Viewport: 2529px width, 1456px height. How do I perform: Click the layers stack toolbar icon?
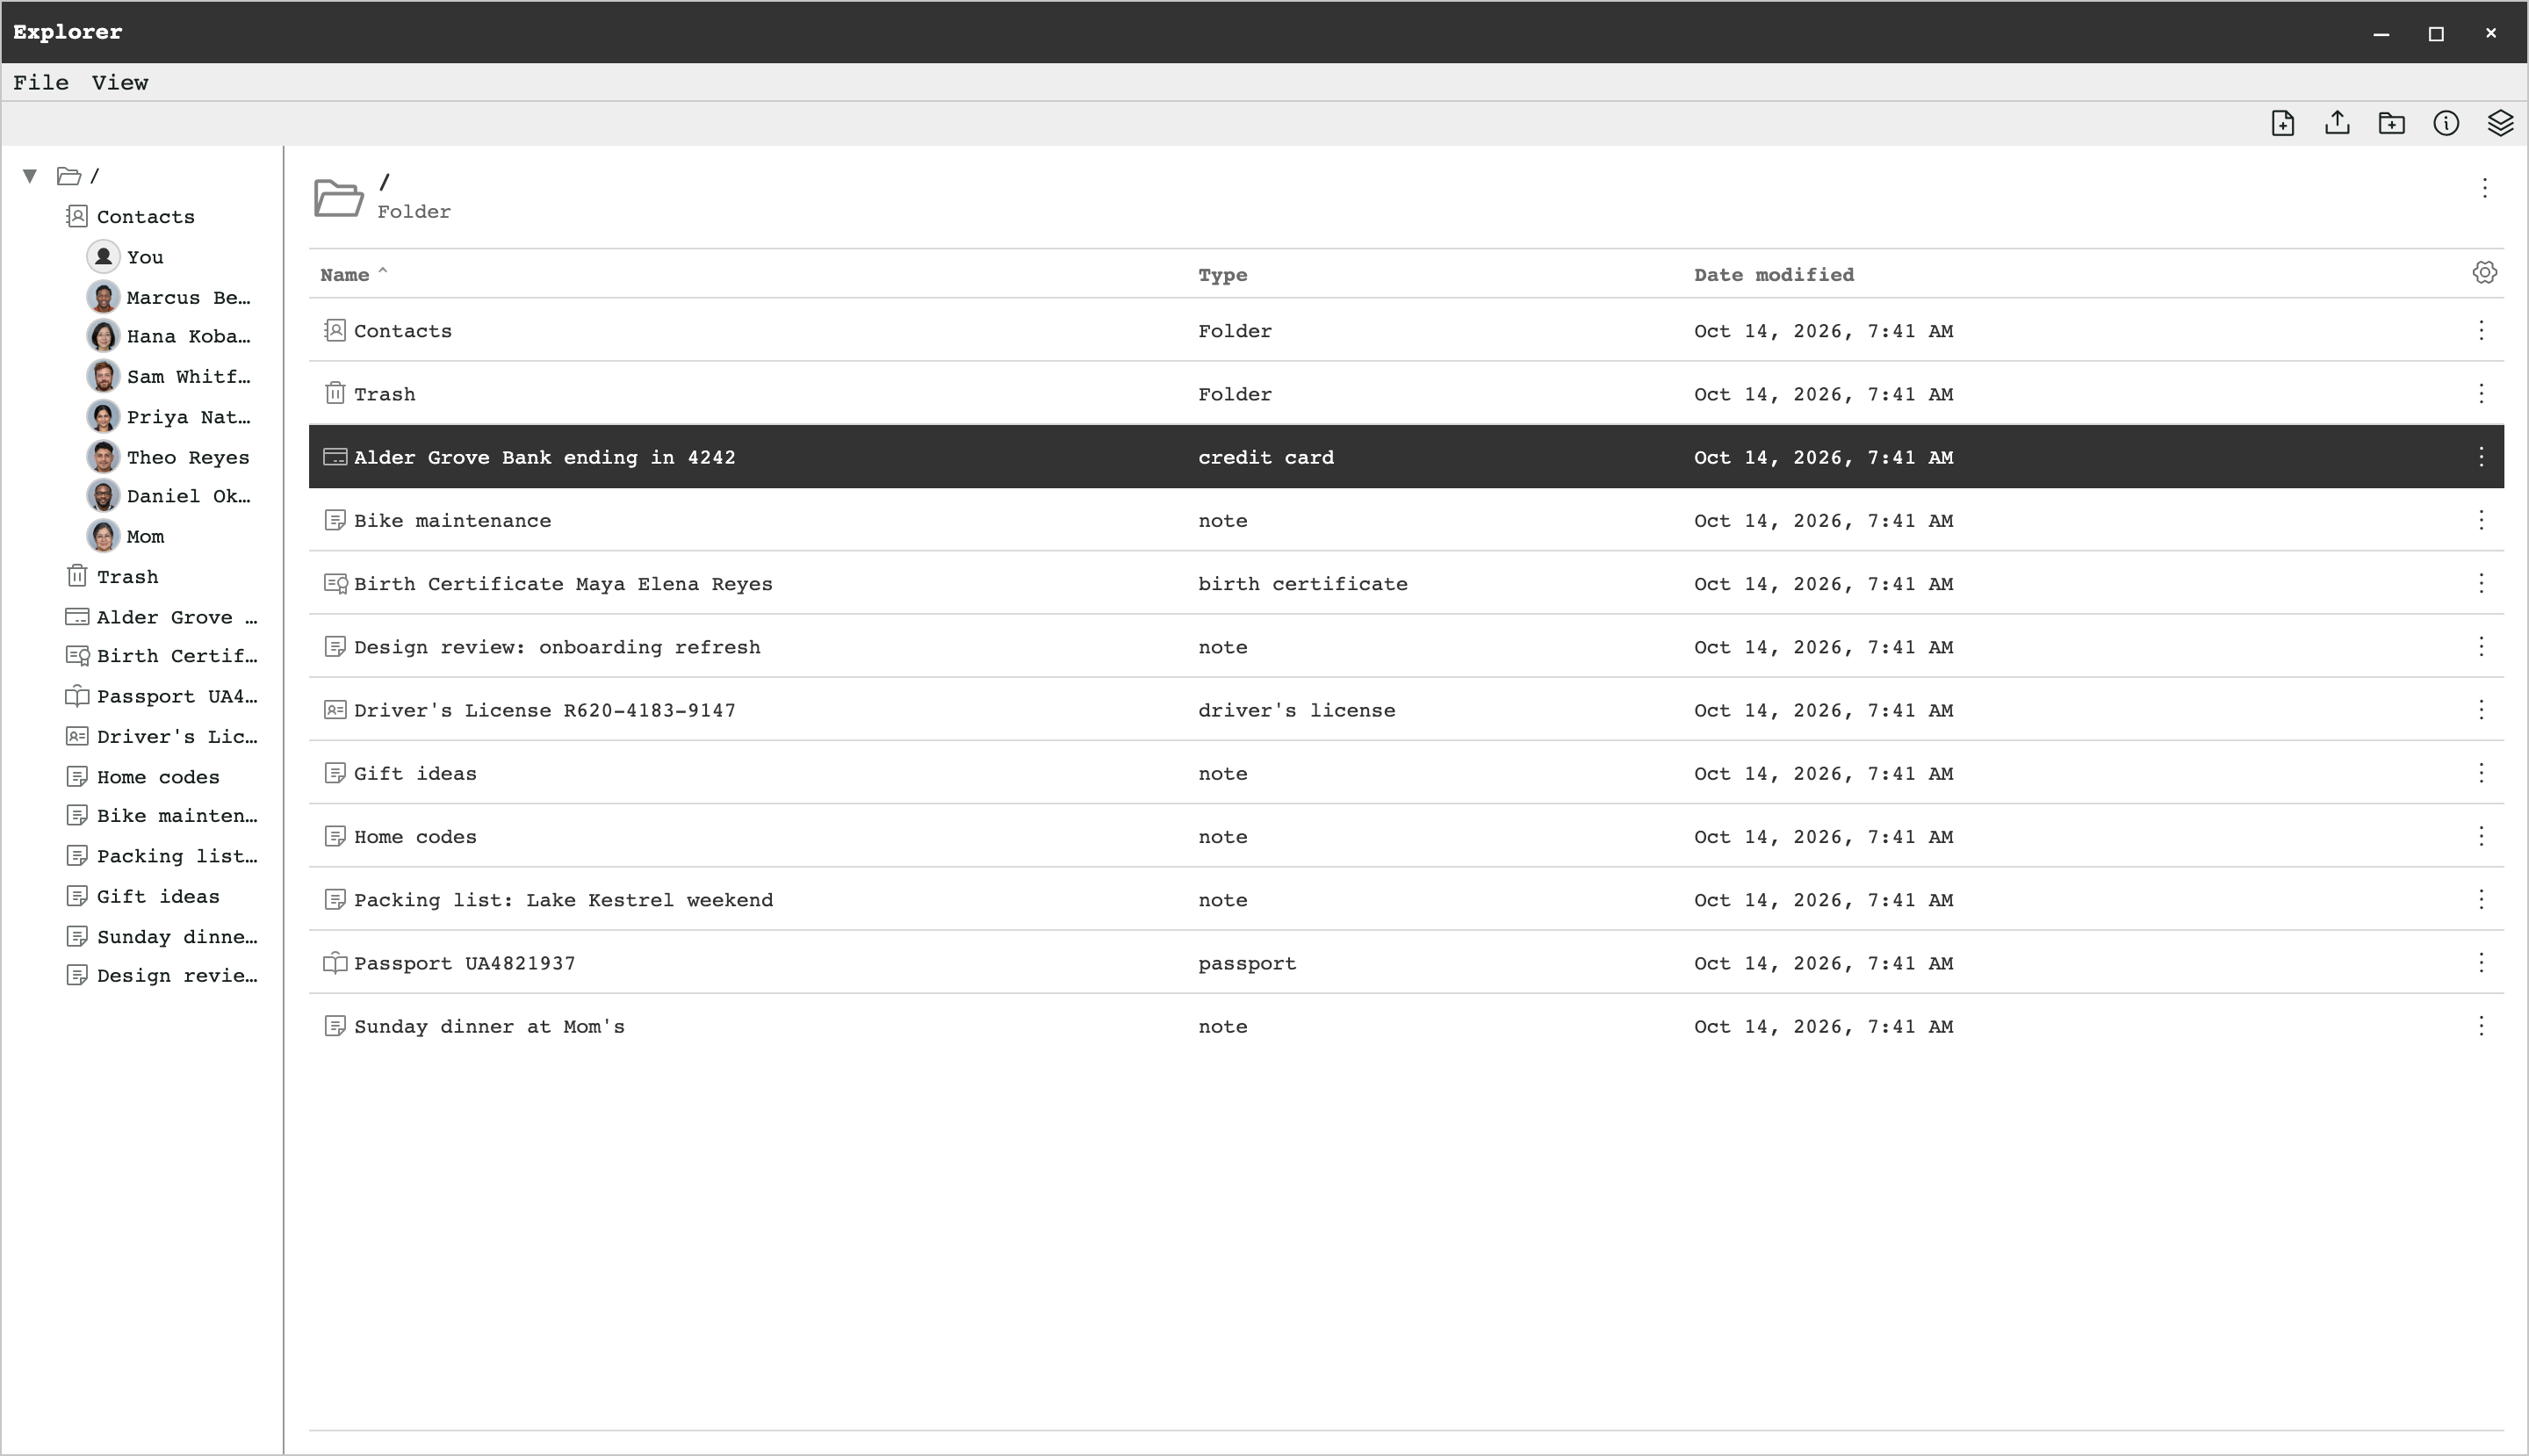pos(2500,123)
